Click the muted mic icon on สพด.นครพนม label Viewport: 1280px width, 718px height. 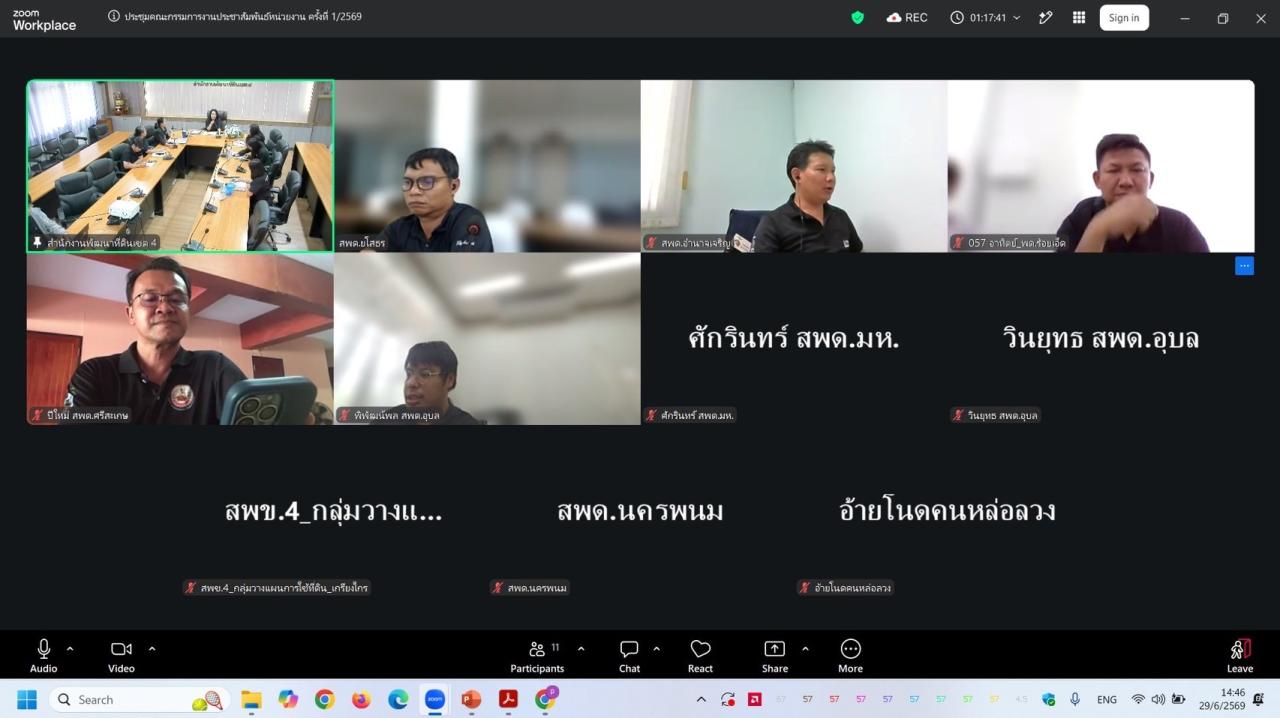[497, 588]
